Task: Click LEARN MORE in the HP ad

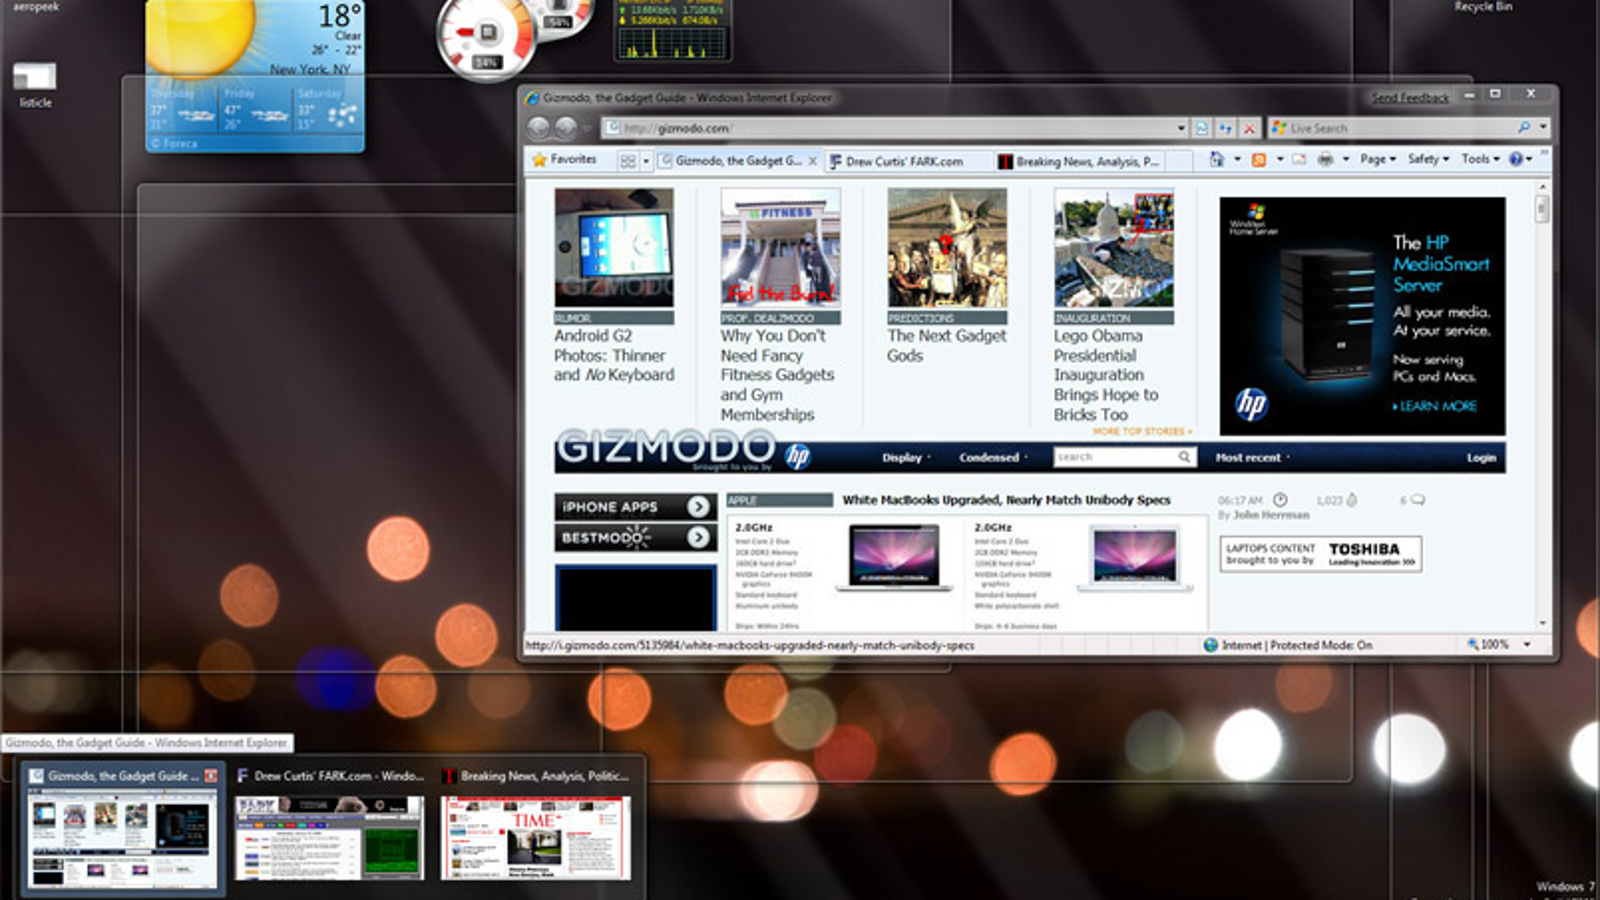Action: pos(1435,406)
